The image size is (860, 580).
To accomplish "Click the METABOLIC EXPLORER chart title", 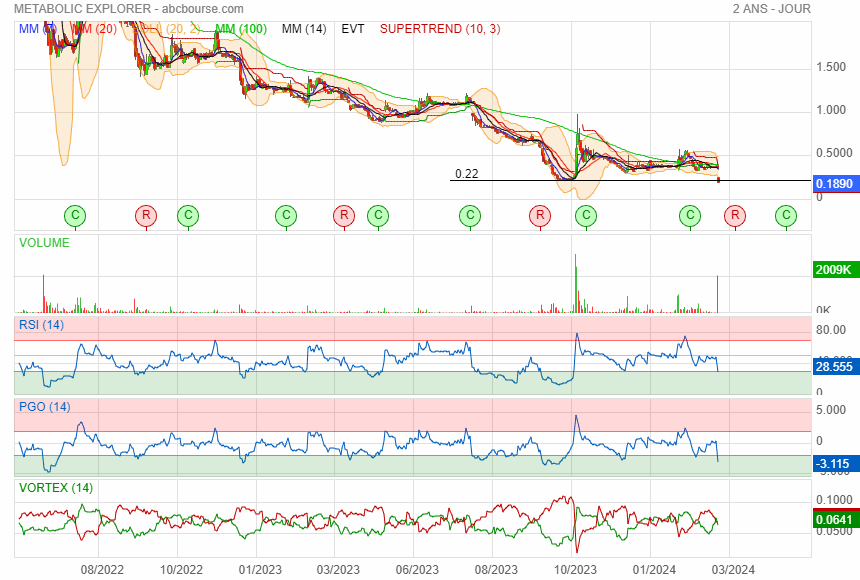I will pyautogui.click(x=130, y=9).
